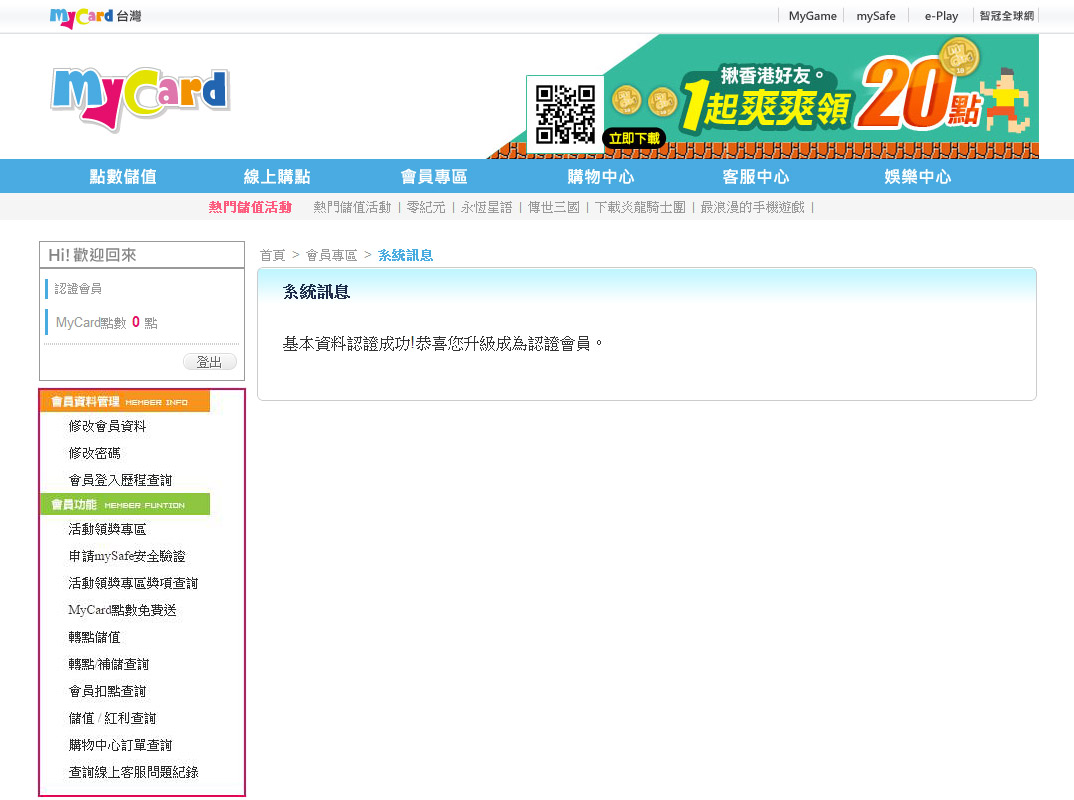The width and height of the screenshot is (1074, 800).
Task: Open 轉點/補儲查詢
Action: coord(109,664)
